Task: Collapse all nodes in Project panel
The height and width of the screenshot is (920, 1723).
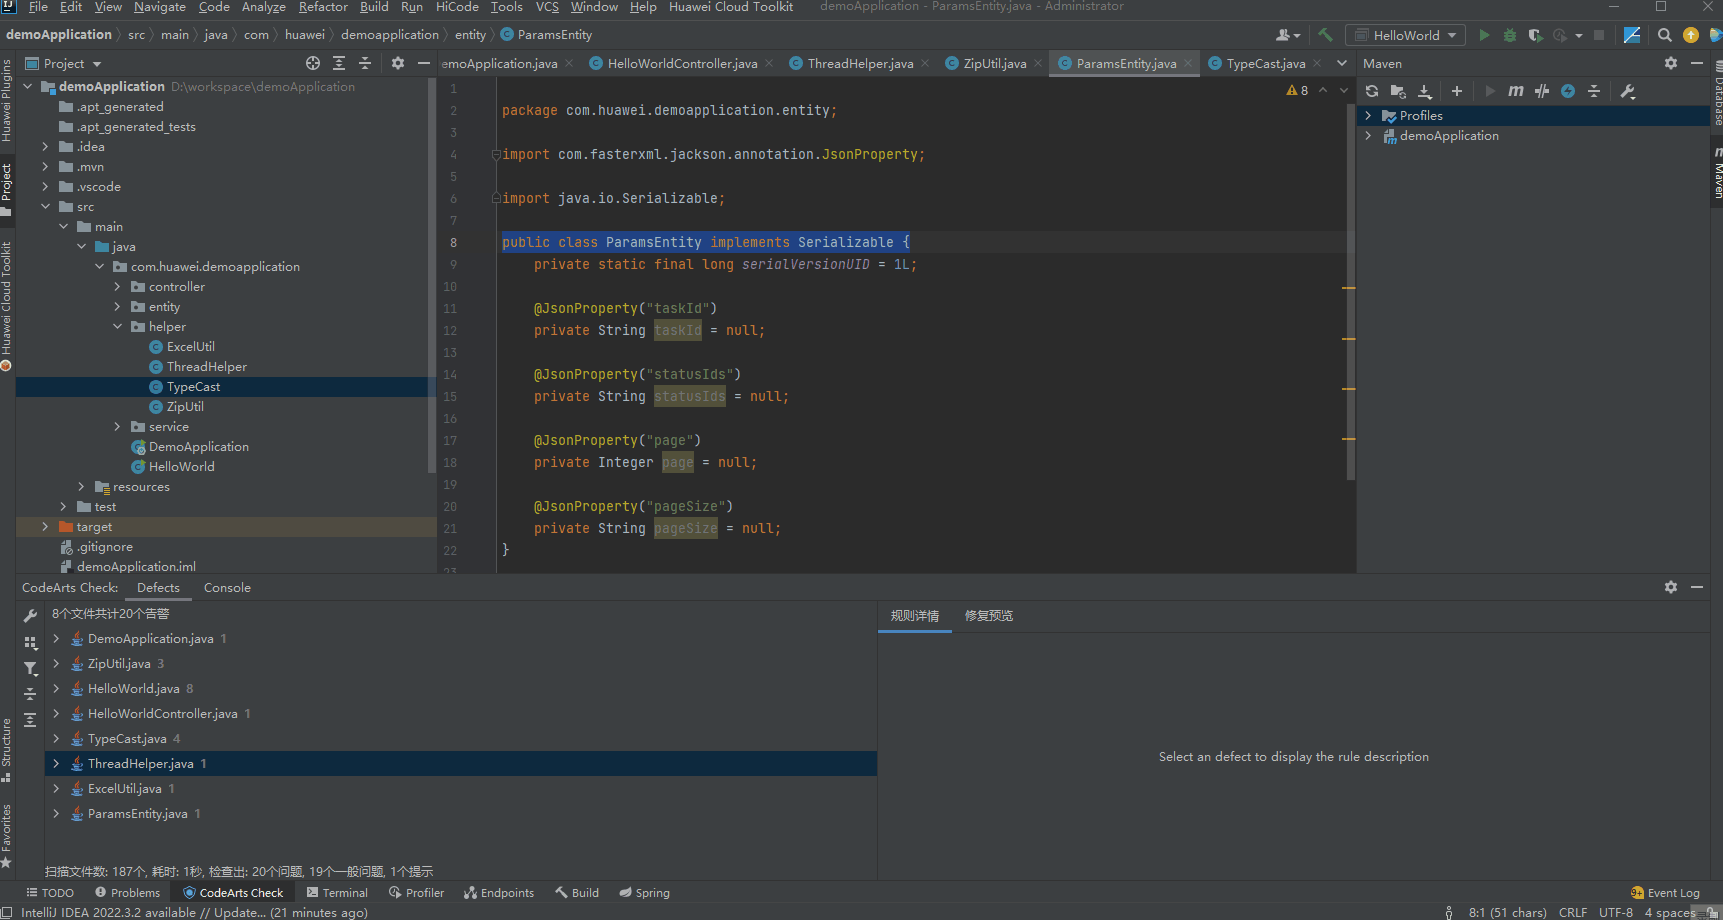Action: click(x=365, y=63)
